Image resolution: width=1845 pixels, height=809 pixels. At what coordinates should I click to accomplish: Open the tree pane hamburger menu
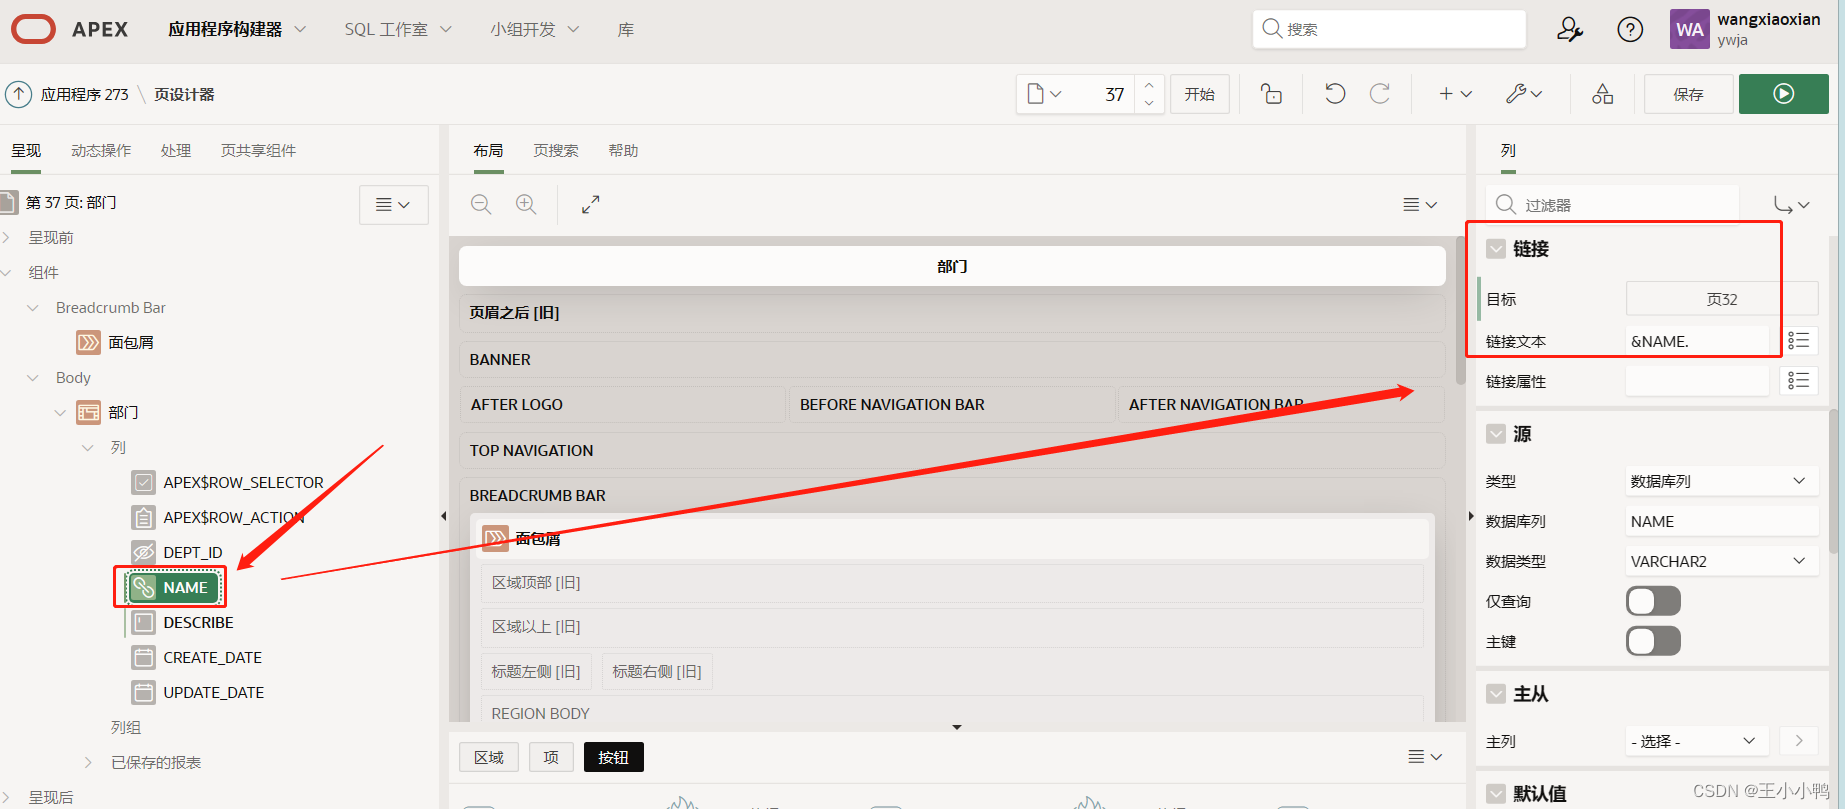[393, 204]
